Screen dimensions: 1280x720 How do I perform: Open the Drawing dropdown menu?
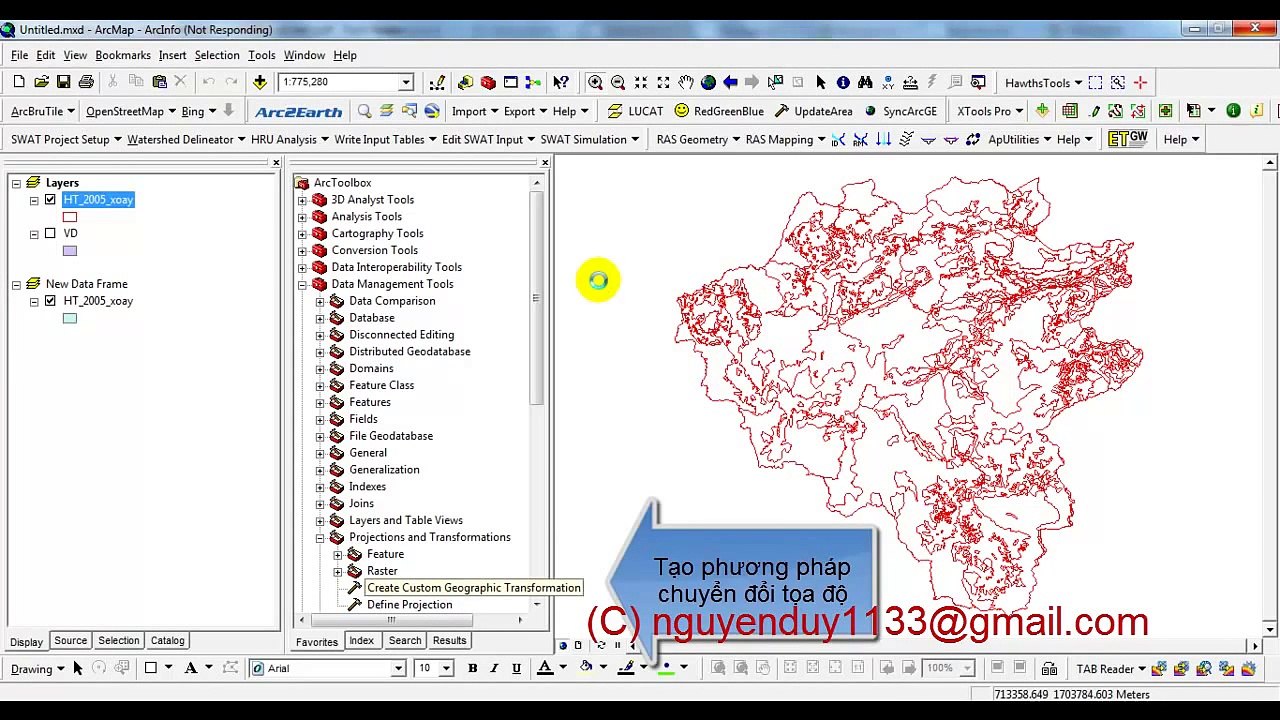point(38,668)
